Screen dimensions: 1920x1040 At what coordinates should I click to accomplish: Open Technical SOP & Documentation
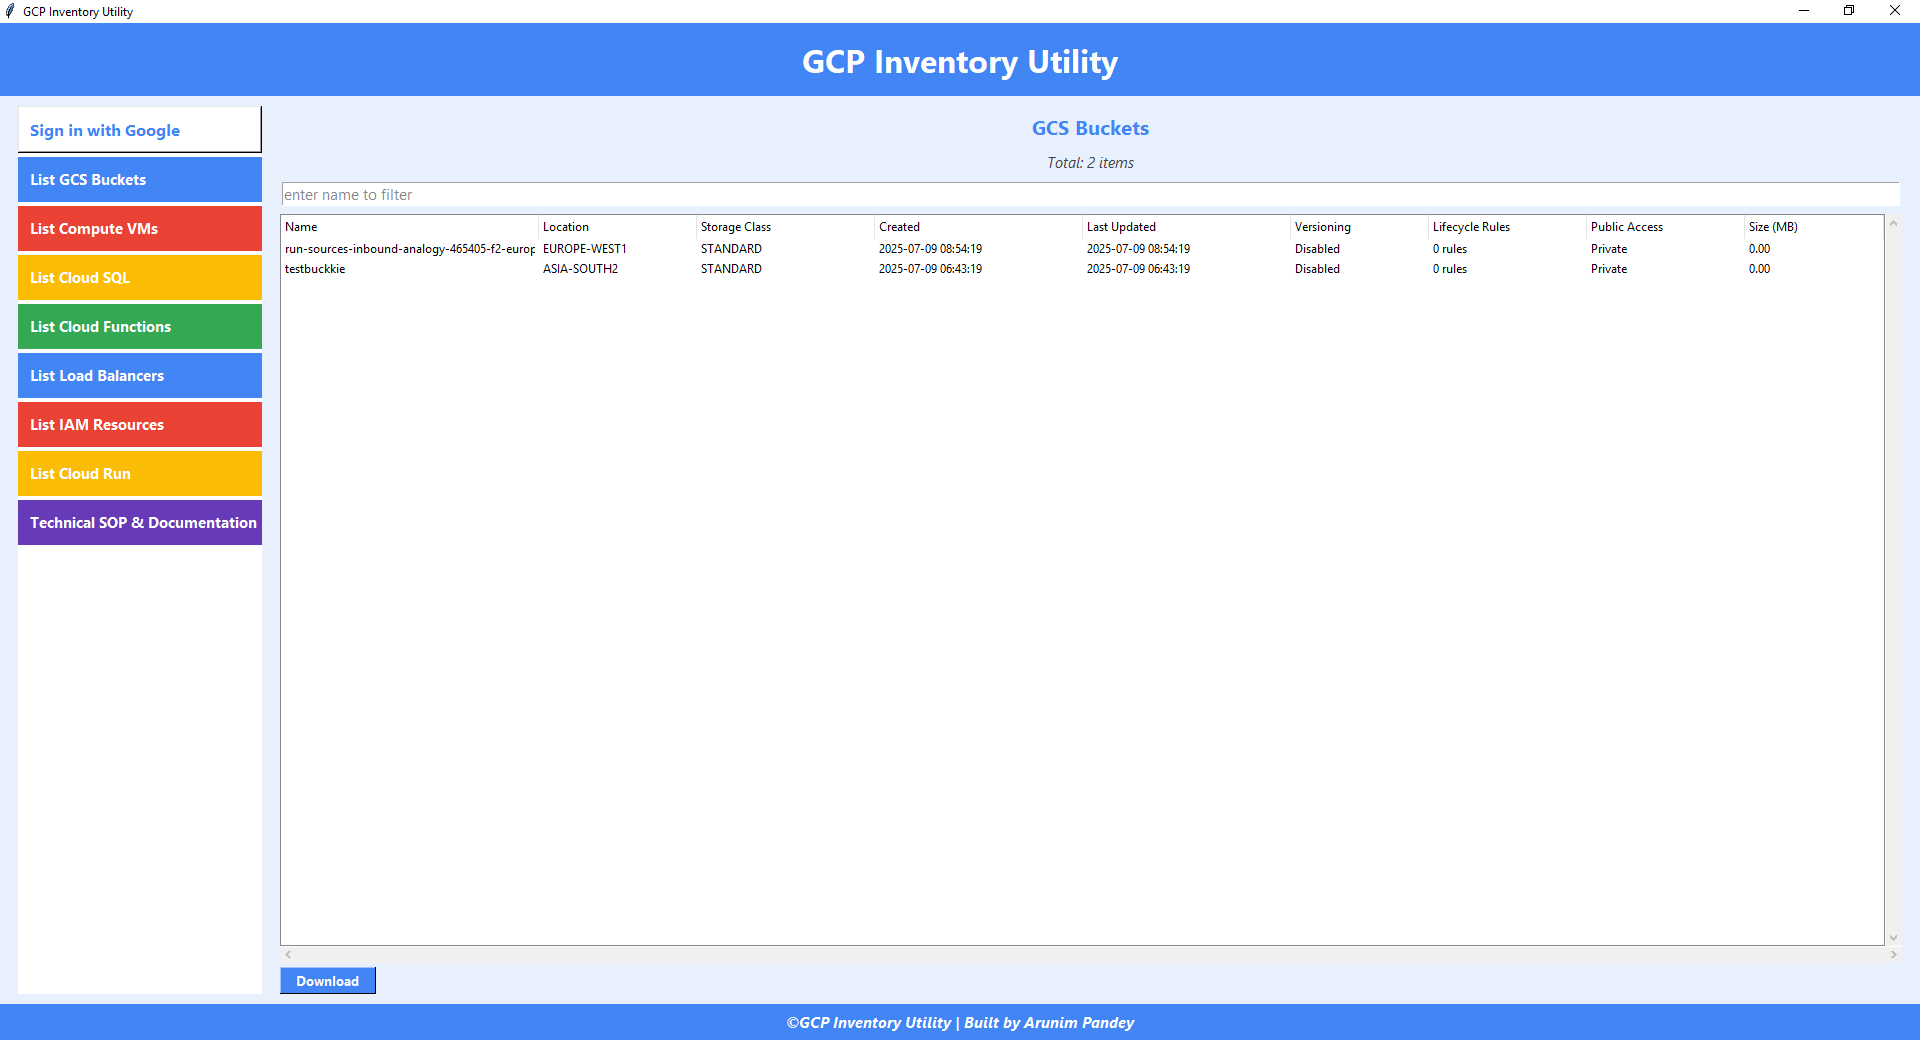point(139,522)
